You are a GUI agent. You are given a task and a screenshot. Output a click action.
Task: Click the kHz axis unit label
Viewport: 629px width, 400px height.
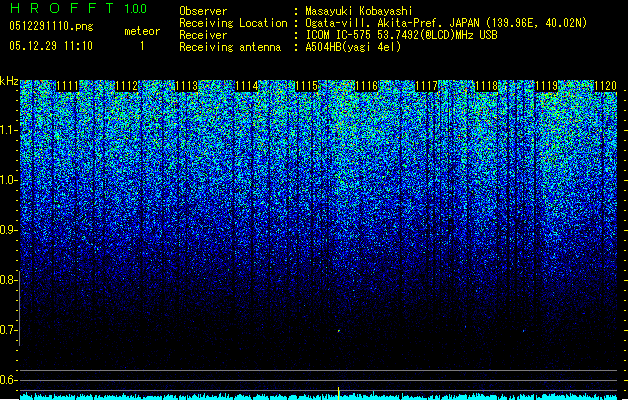[9, 81]
